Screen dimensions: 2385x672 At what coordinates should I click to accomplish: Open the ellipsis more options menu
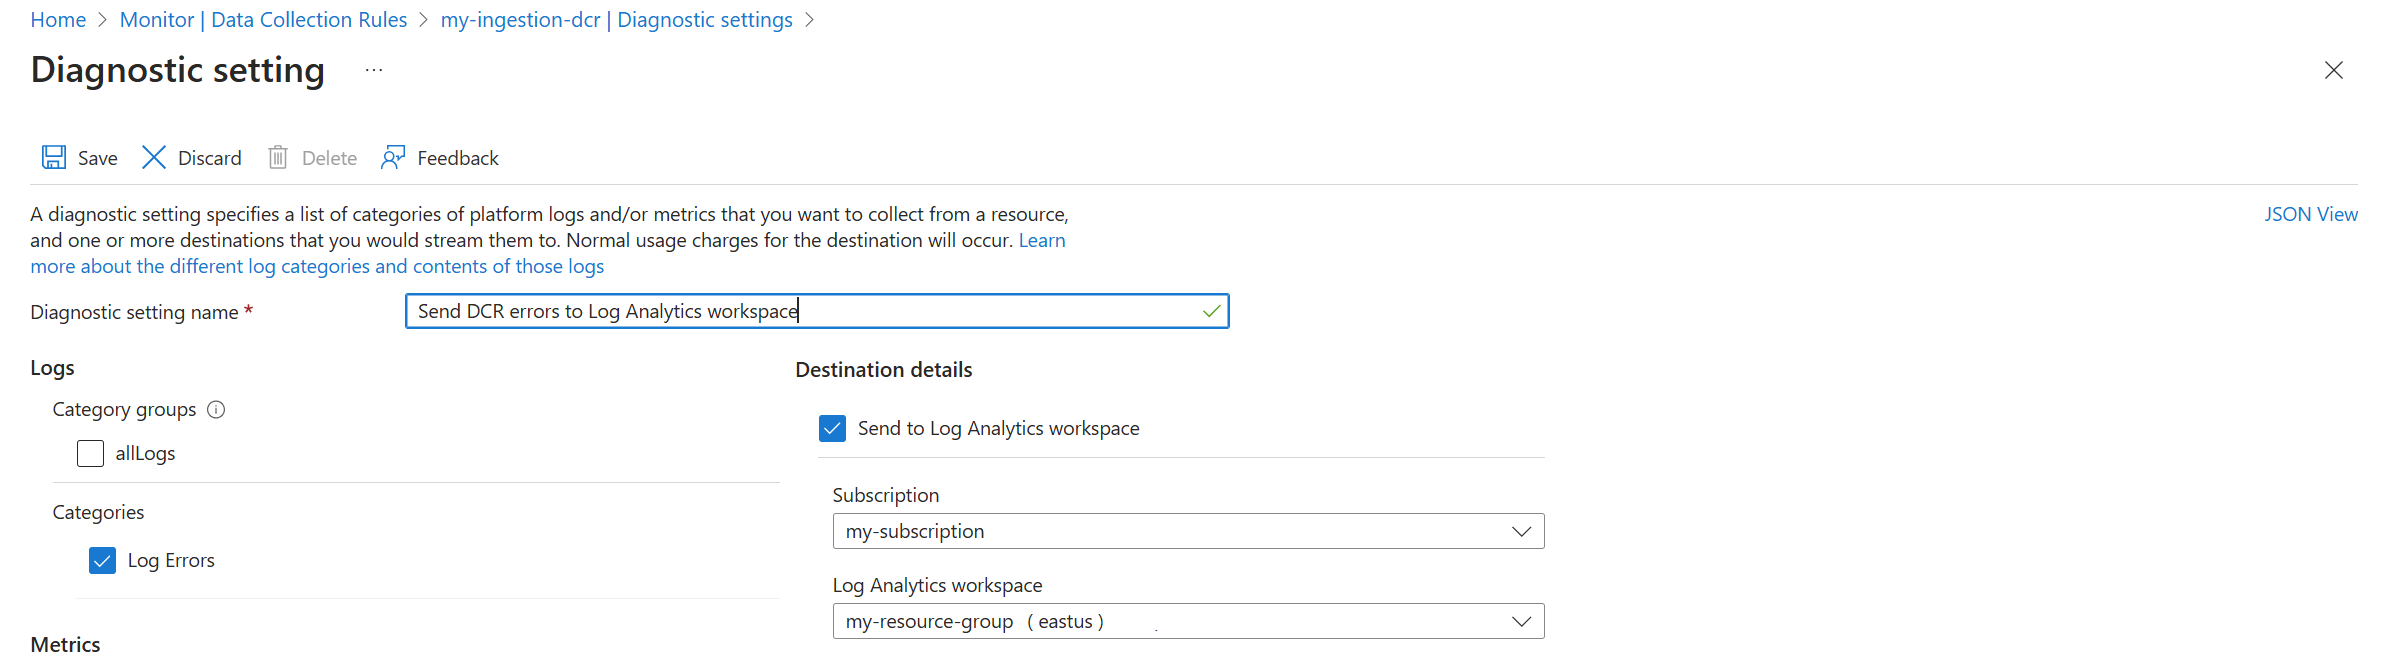tap(374, 71)
